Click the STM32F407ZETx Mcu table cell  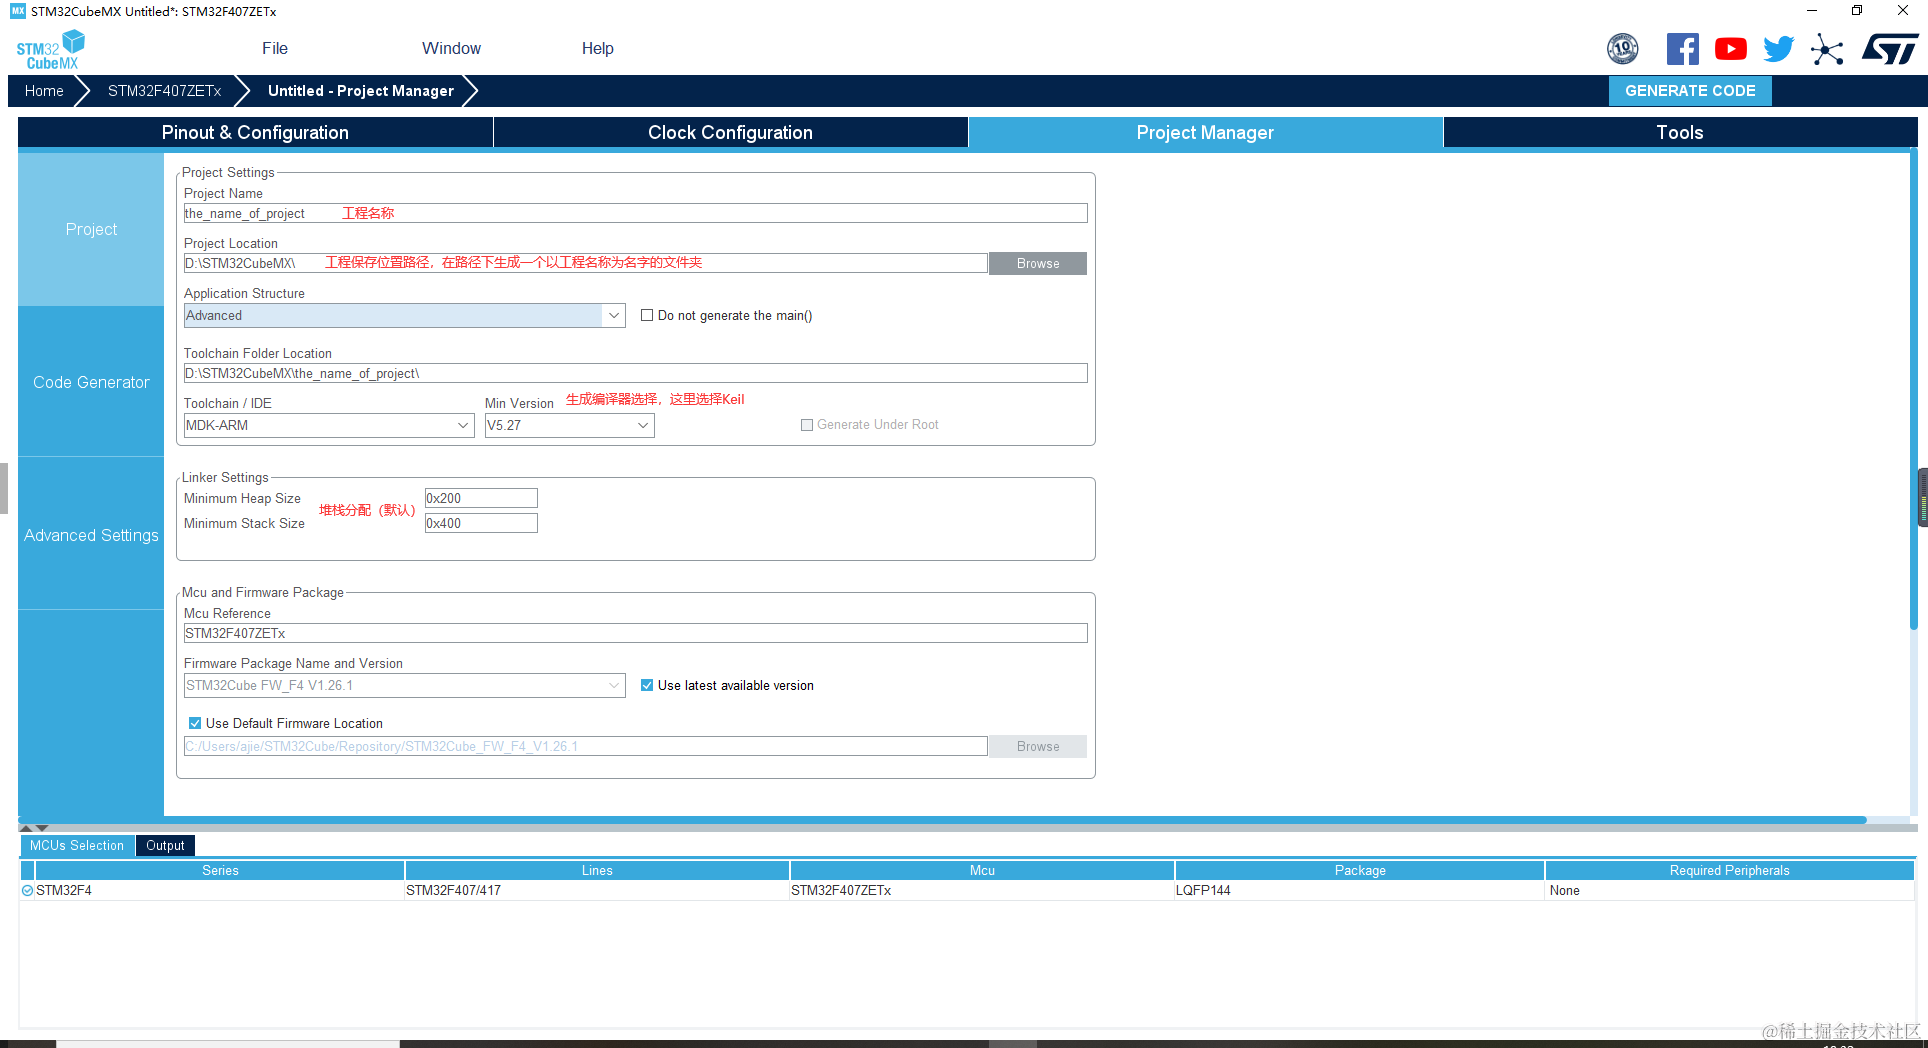[982, 890]
